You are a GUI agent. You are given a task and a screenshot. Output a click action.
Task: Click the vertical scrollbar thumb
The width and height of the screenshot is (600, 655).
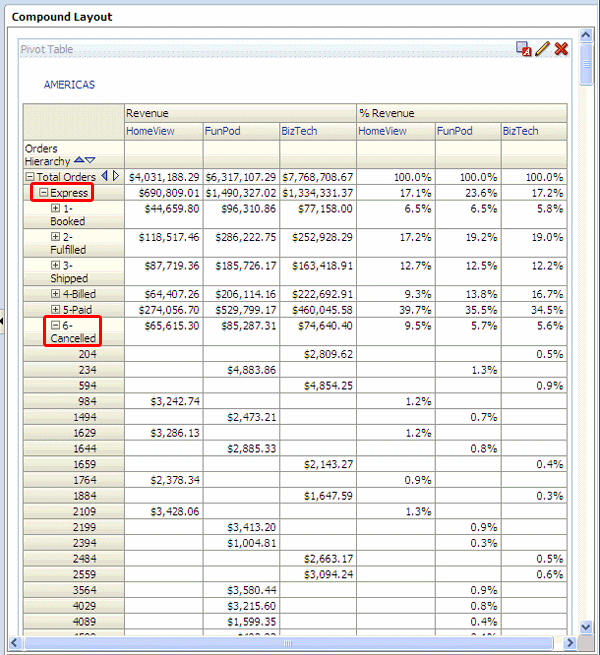coord(586,64)
